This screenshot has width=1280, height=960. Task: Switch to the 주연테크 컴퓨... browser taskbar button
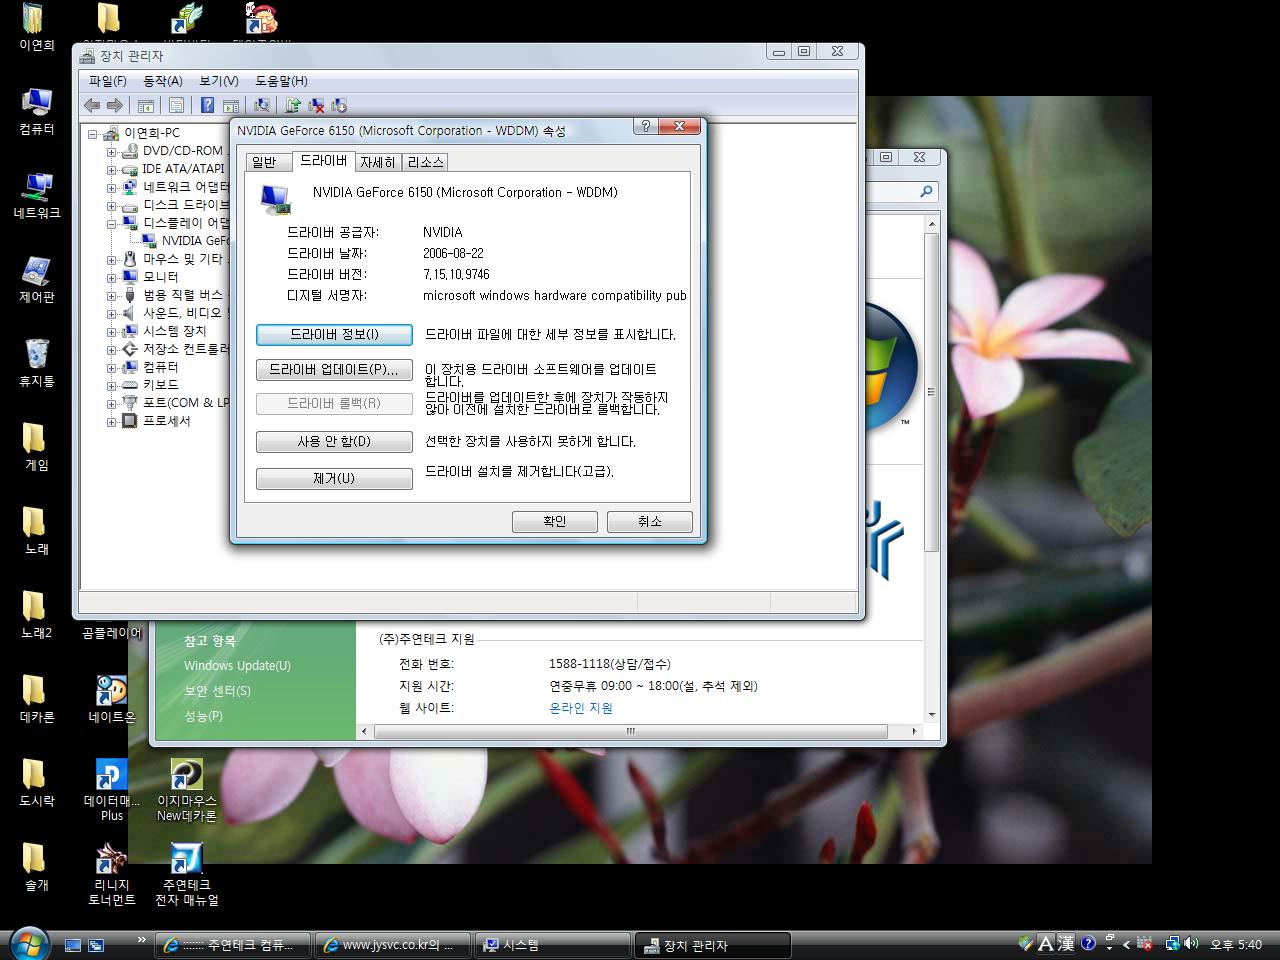(234, 945)
